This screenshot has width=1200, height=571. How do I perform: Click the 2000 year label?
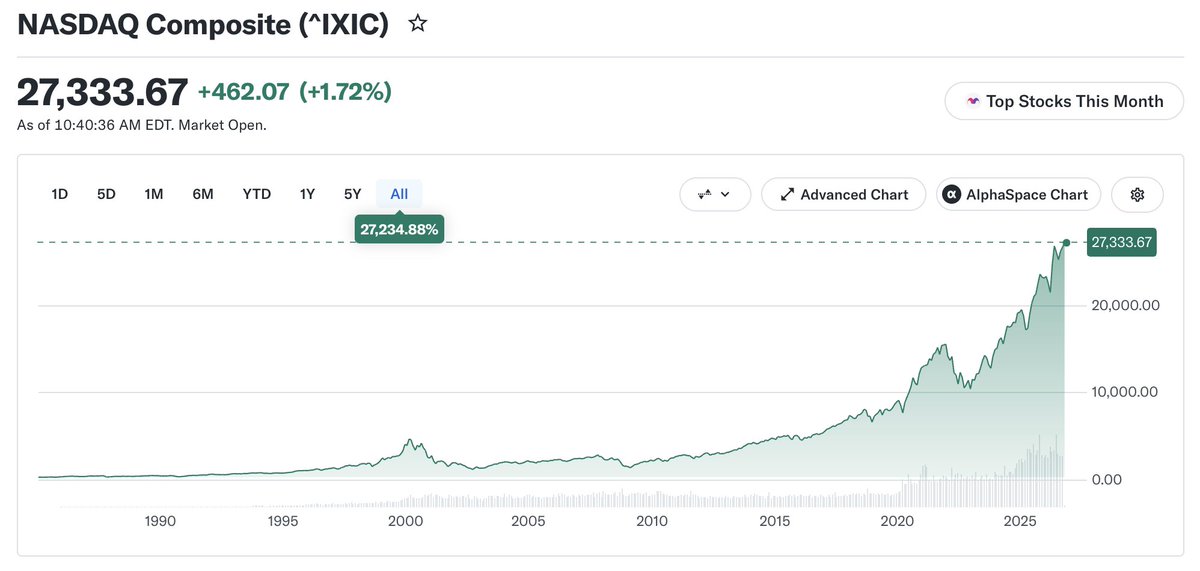(x=405, y=521)
